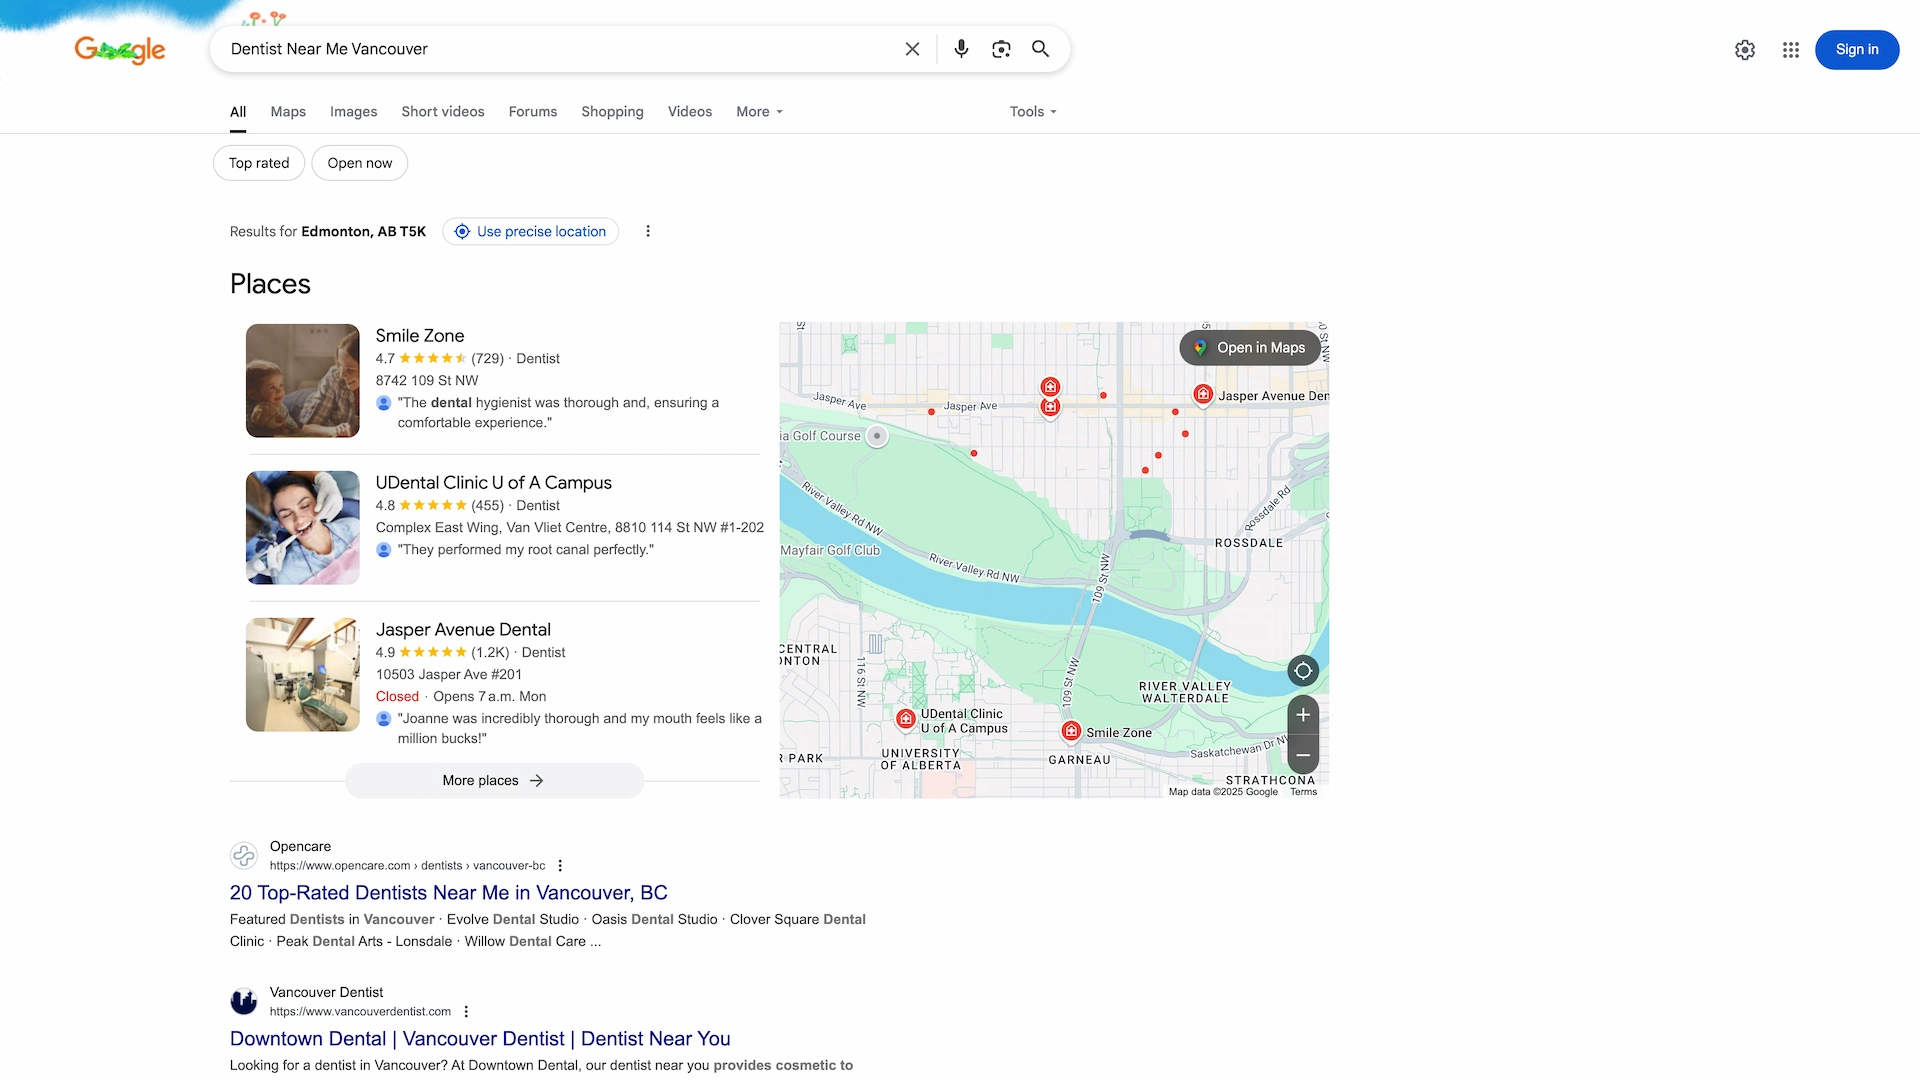Open Opencare result three-dot menu

[560, 866]
